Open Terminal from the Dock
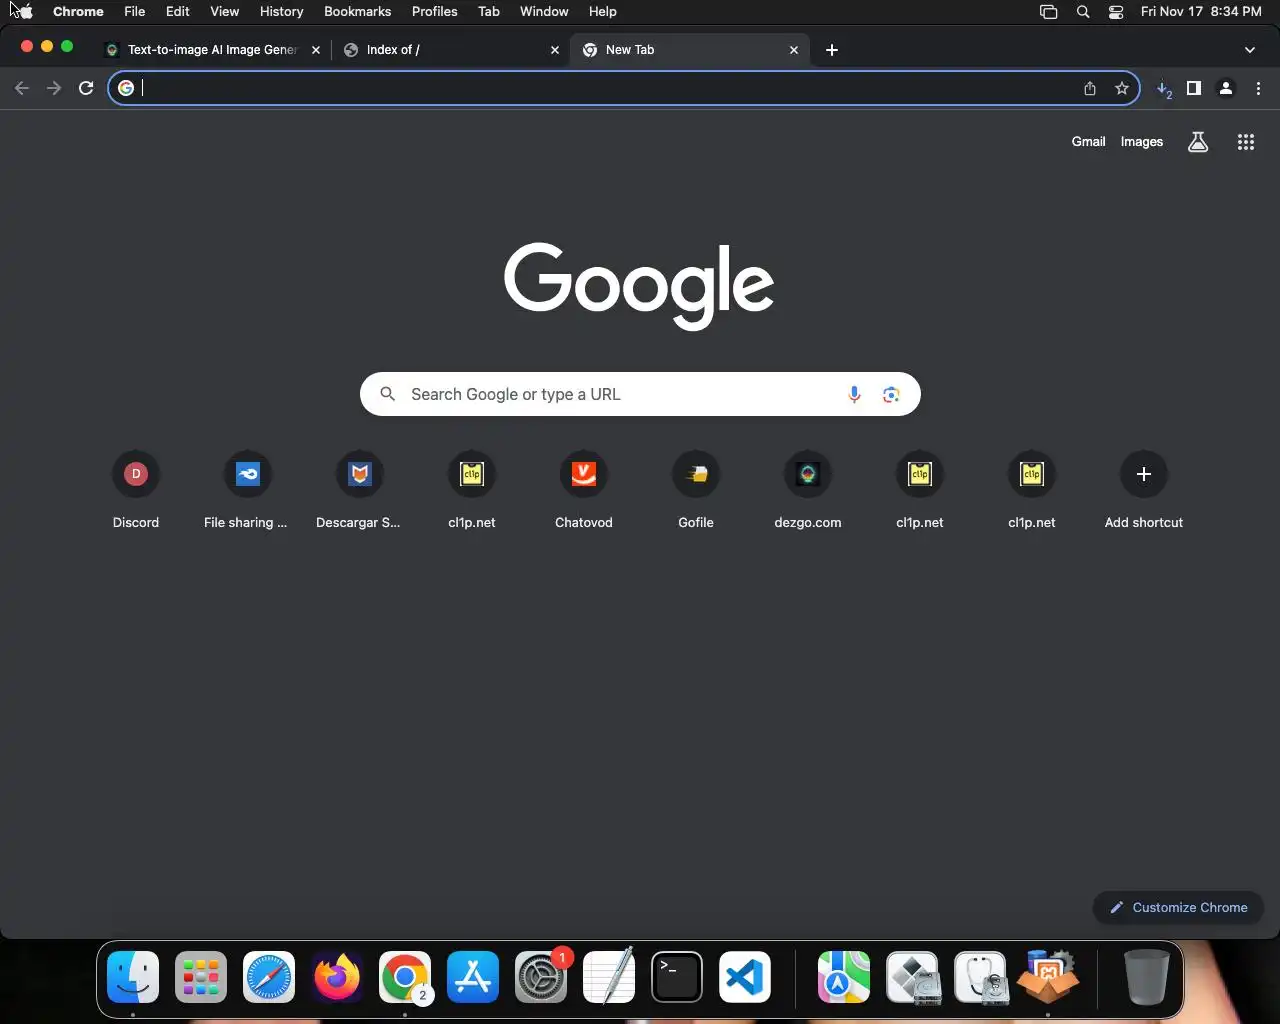This screenshot has height=1024, width=1280. pyautogui.click(x=677, y=977)
